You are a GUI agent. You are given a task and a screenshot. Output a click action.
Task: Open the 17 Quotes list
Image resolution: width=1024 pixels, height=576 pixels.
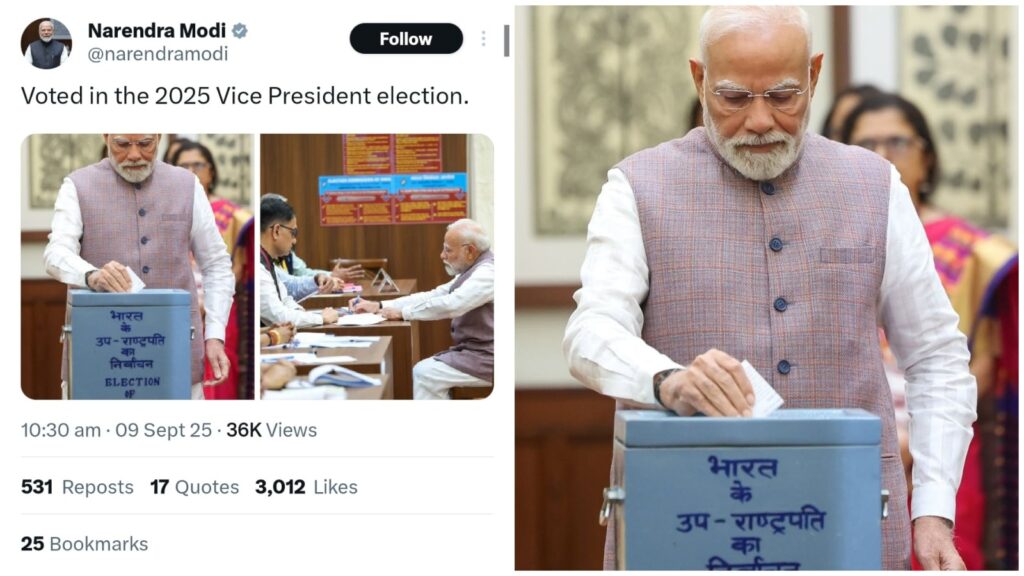click(x=194, y=487)
